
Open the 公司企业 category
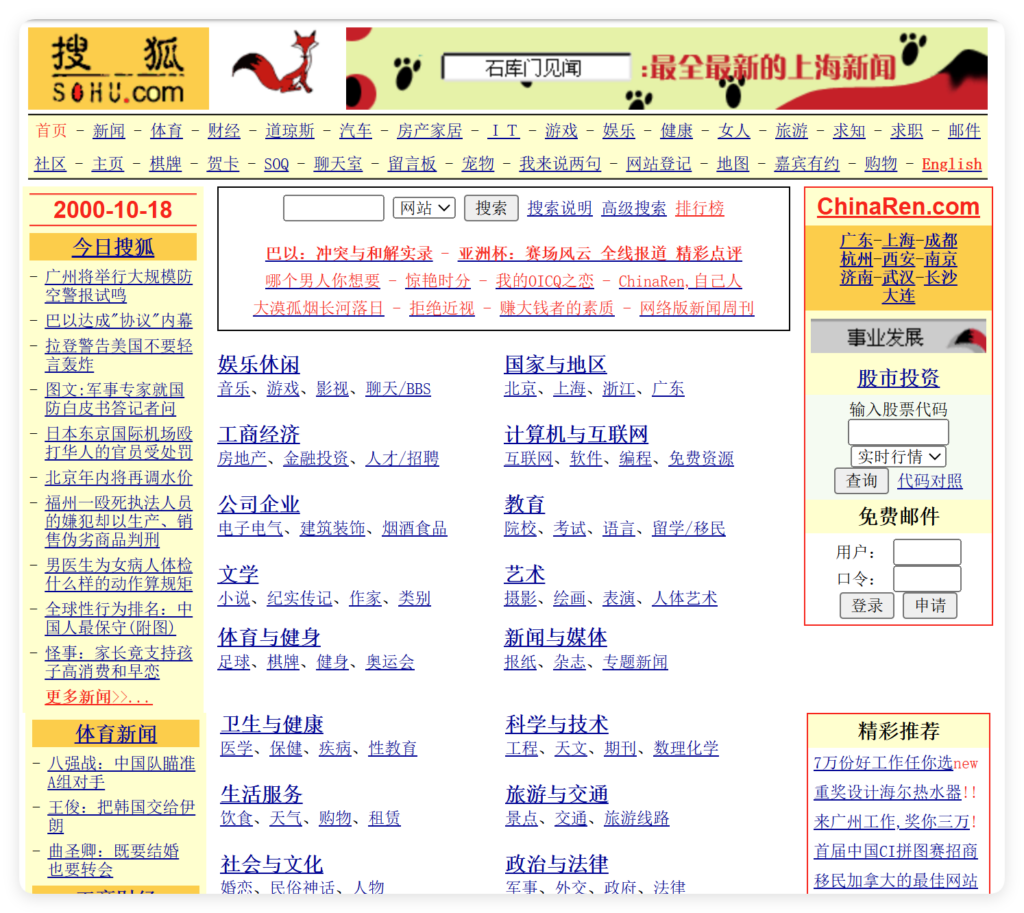coord(259,504)
